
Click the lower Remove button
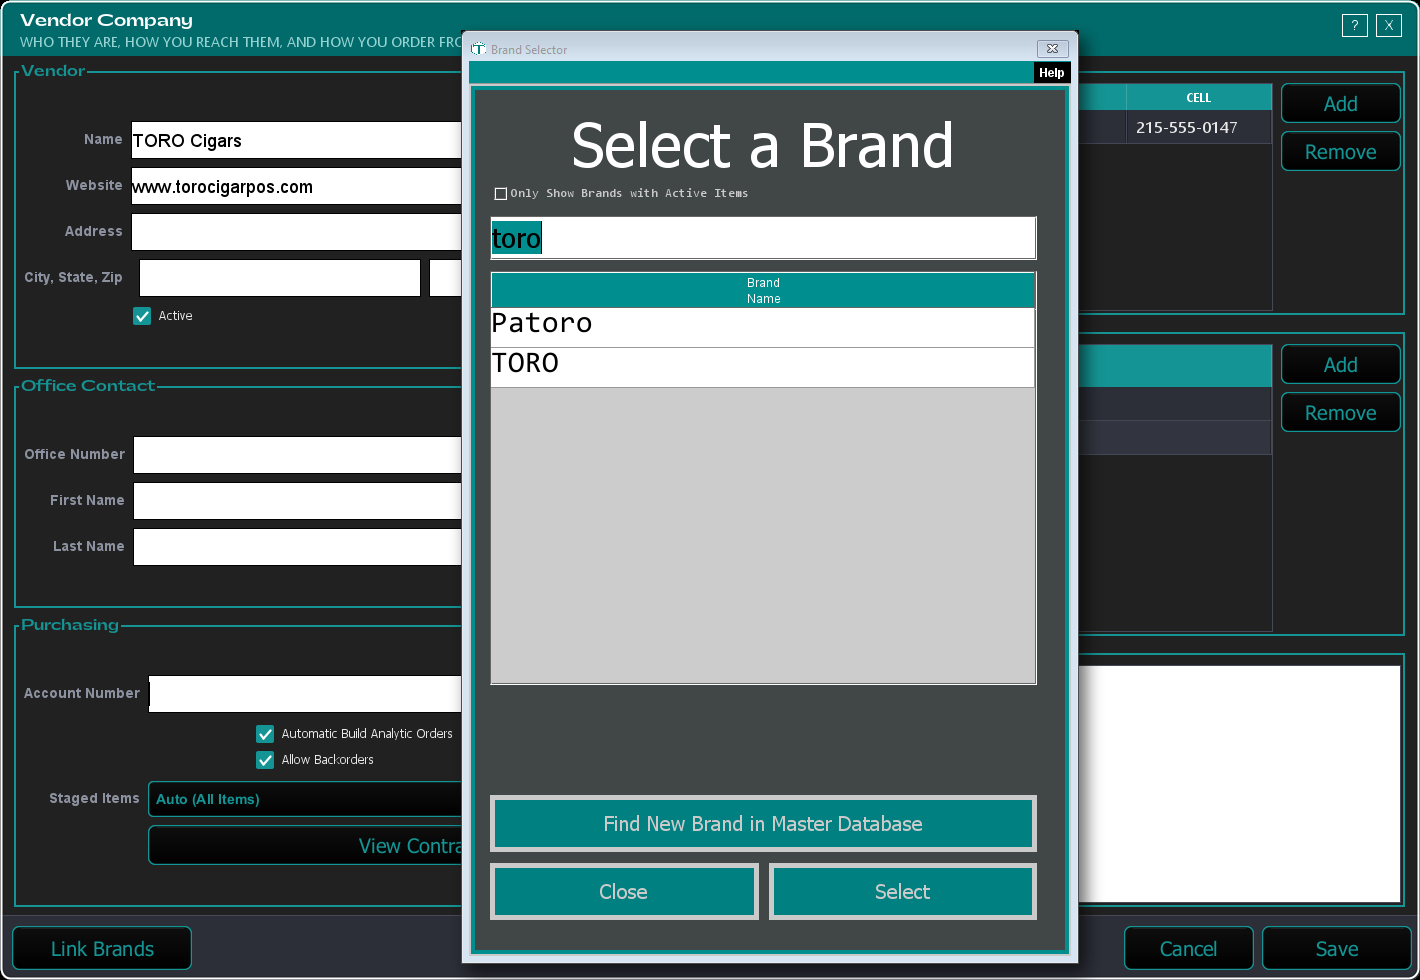point(1341,413)
